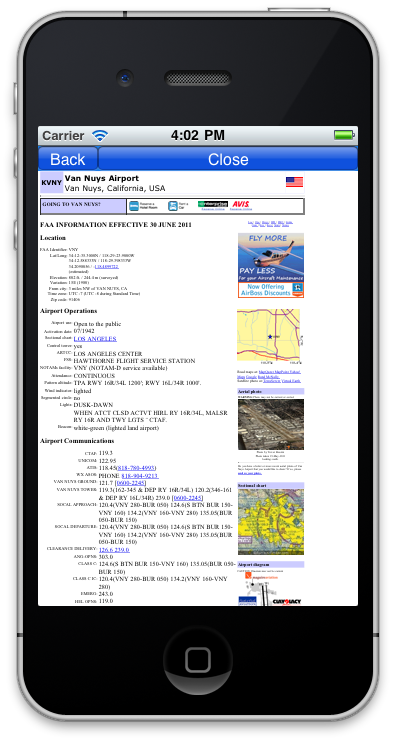Tap the battery icon in status bar
This screenshot has width=396, height=744.
pos(344,135)
